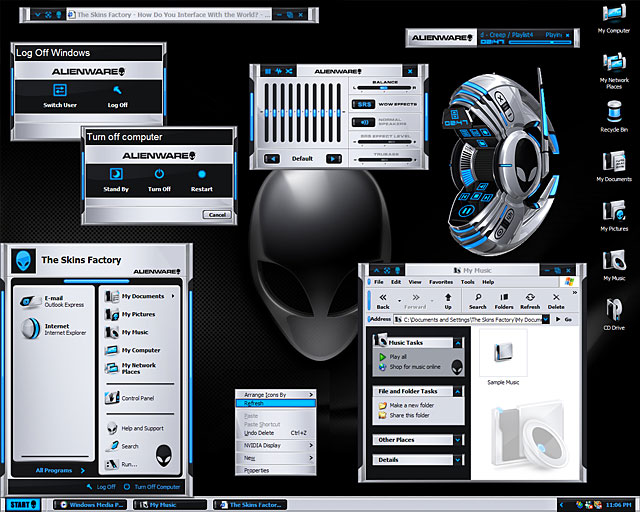Viewport: 640px width, 512px height.
Task: Click the Delete toolbar button
Action: (556, 301)
